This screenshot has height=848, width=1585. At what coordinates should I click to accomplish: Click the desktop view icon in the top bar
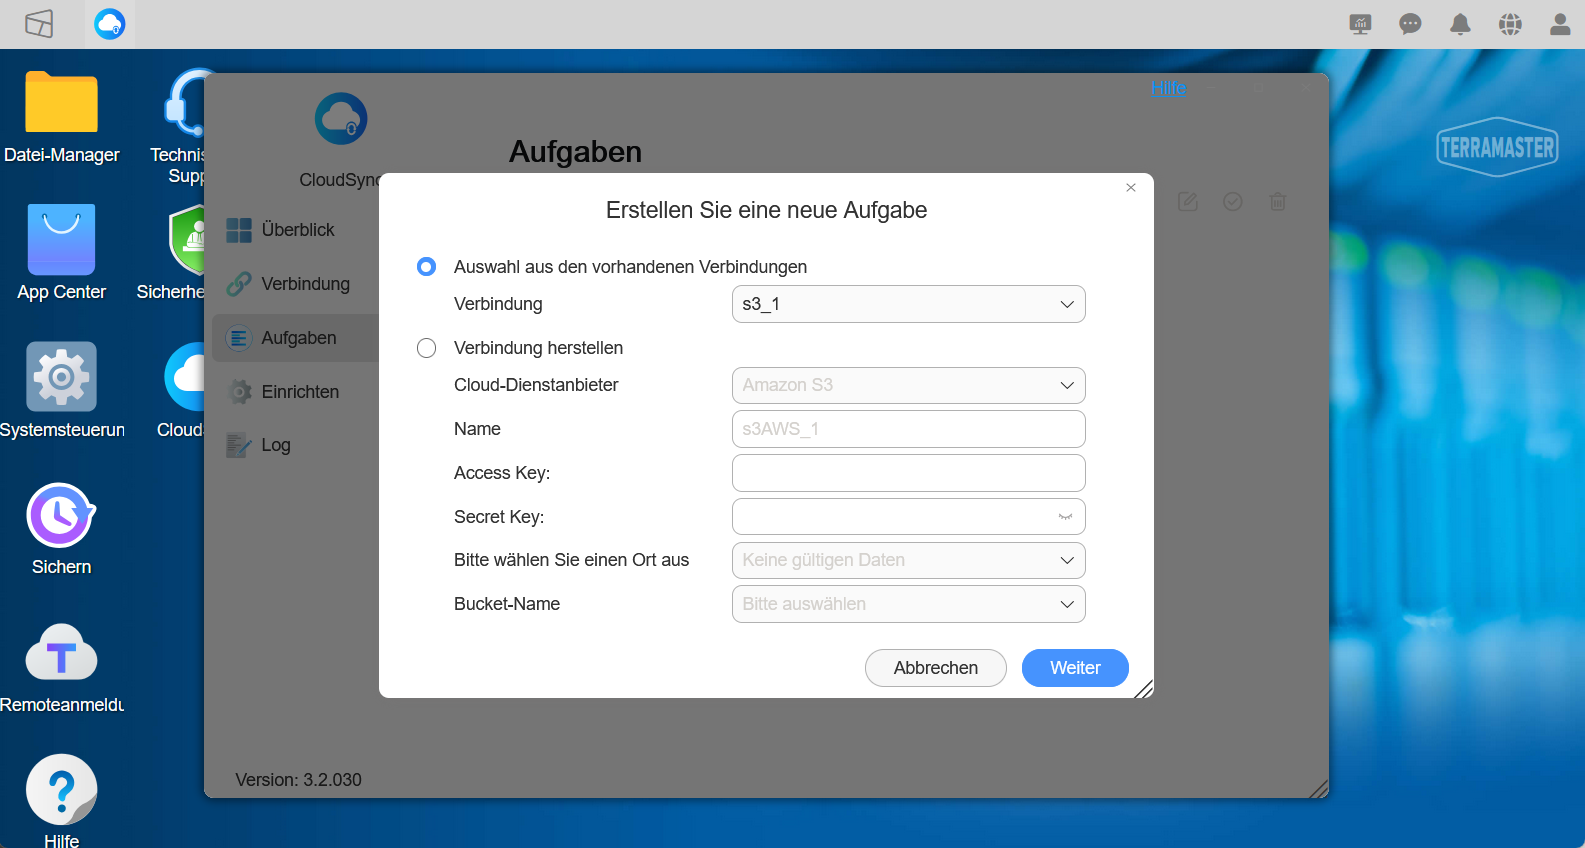coord(39,24)
